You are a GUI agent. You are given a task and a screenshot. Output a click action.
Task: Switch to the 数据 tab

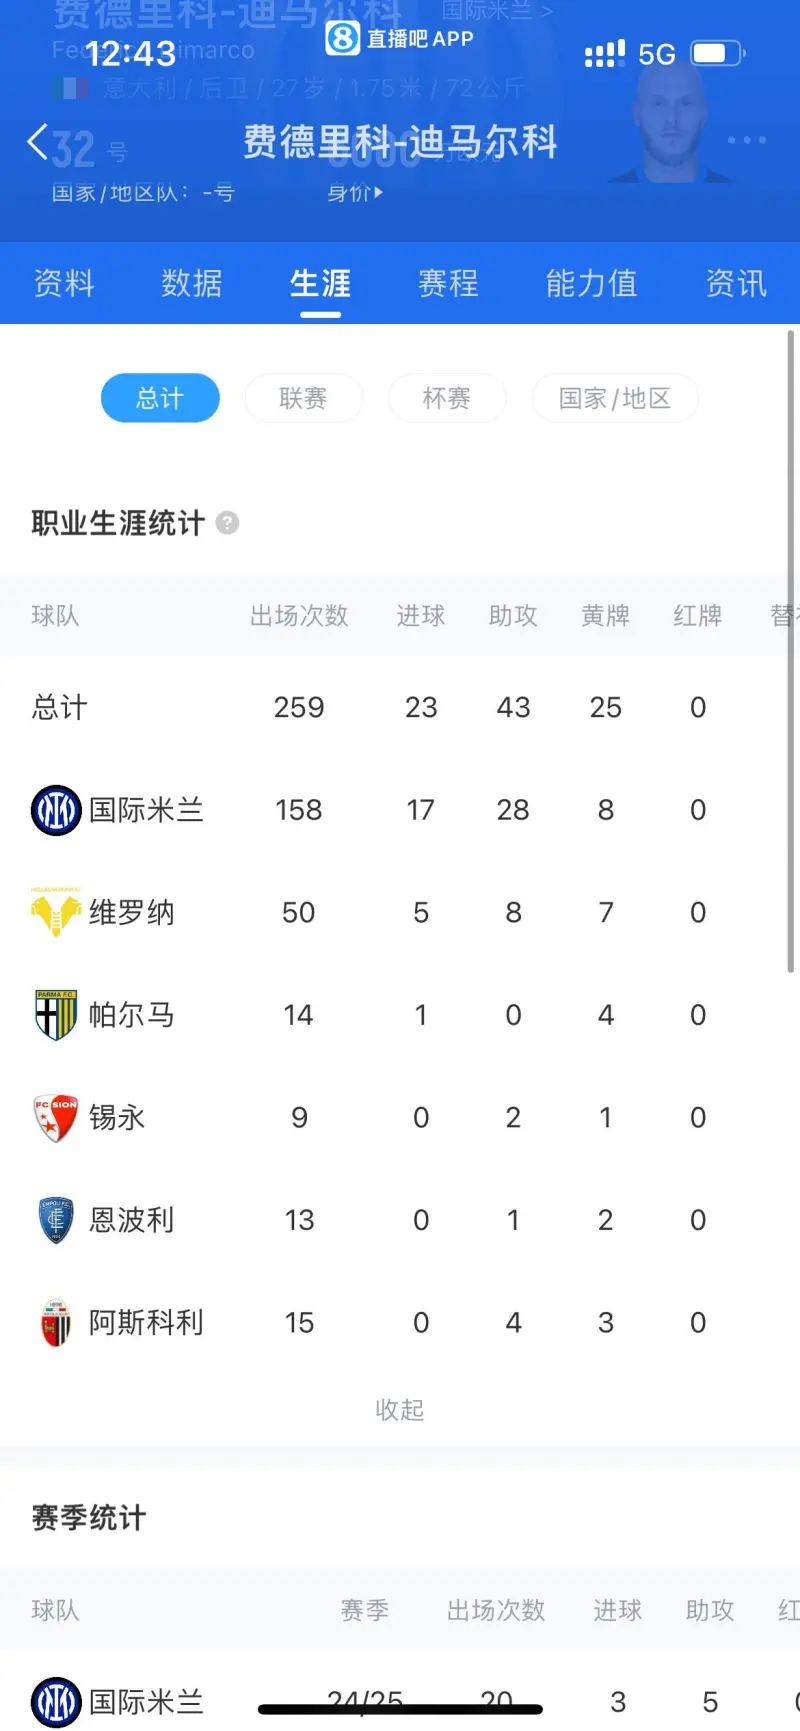(192, 284)
